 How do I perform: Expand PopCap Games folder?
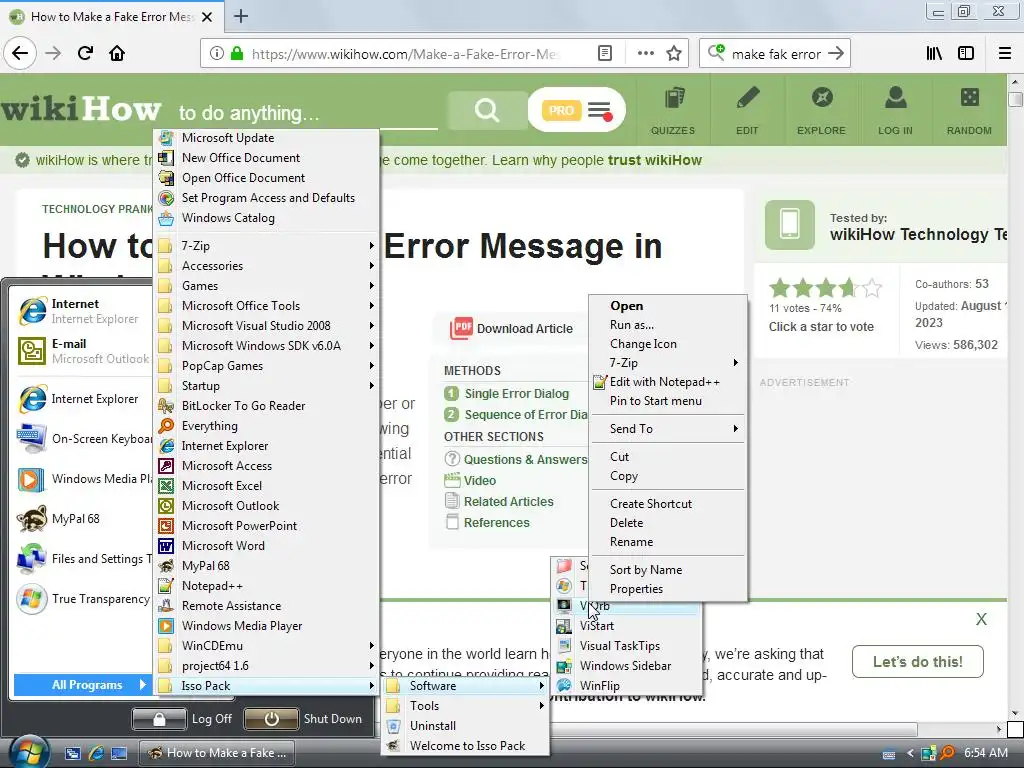[x=266, y=366]
